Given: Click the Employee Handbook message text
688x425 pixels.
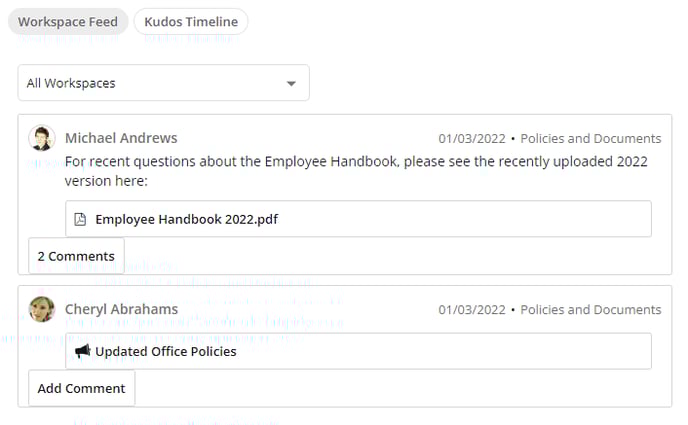Looking at the screenshot, I should [x=356, y=171].
